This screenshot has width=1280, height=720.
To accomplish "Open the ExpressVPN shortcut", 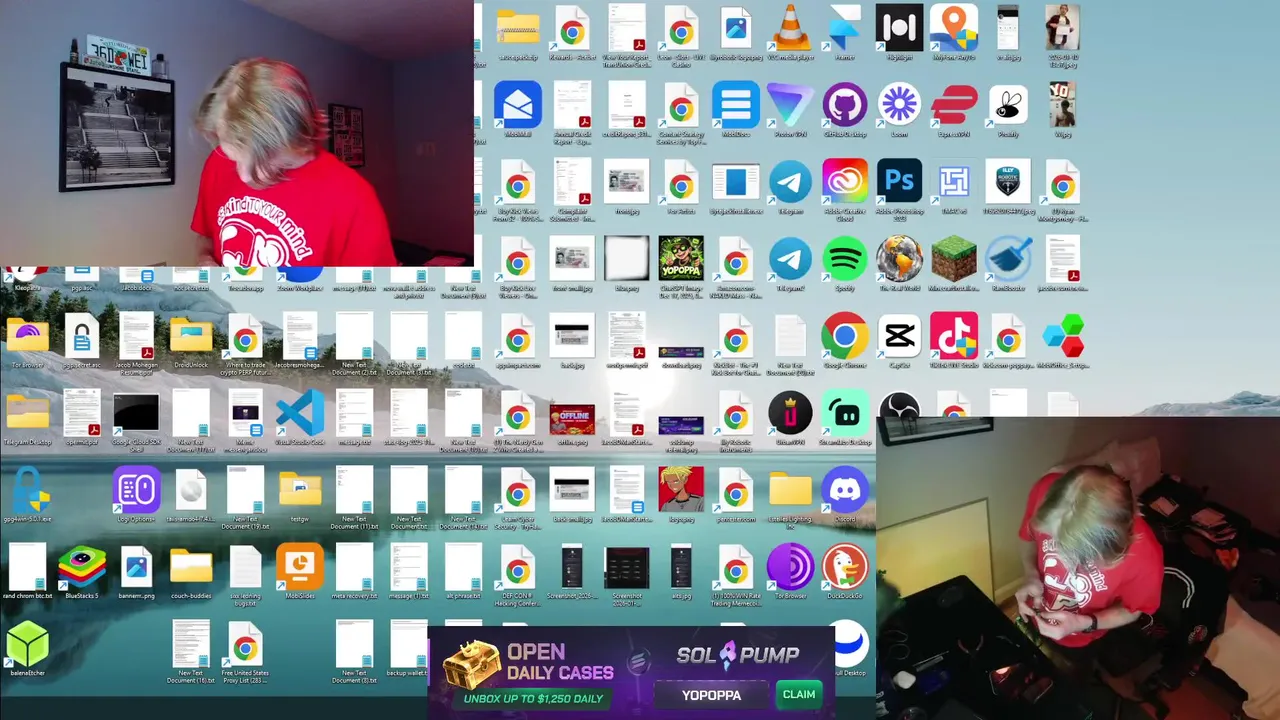I will pyautogui.click(x=954, y=105).
